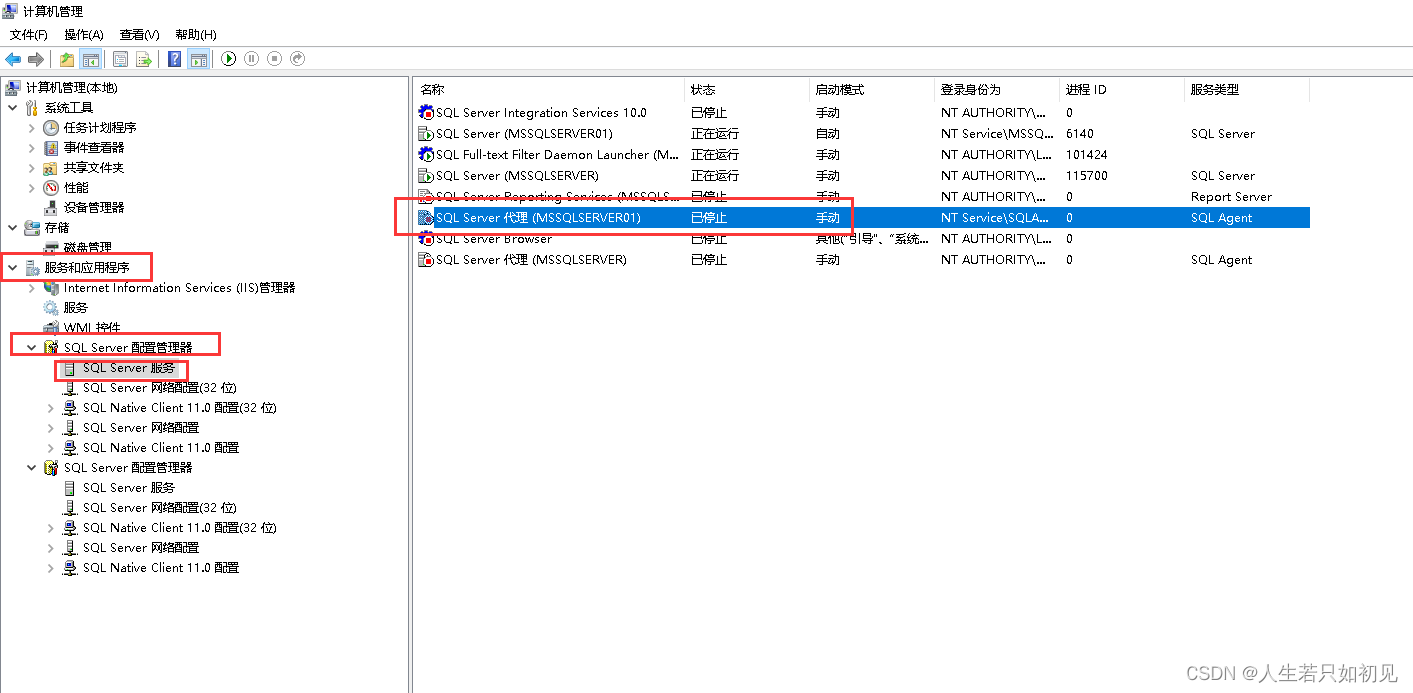Open the 帮助(H) menu
1413x693 pixels.
[x=195, y=34]
